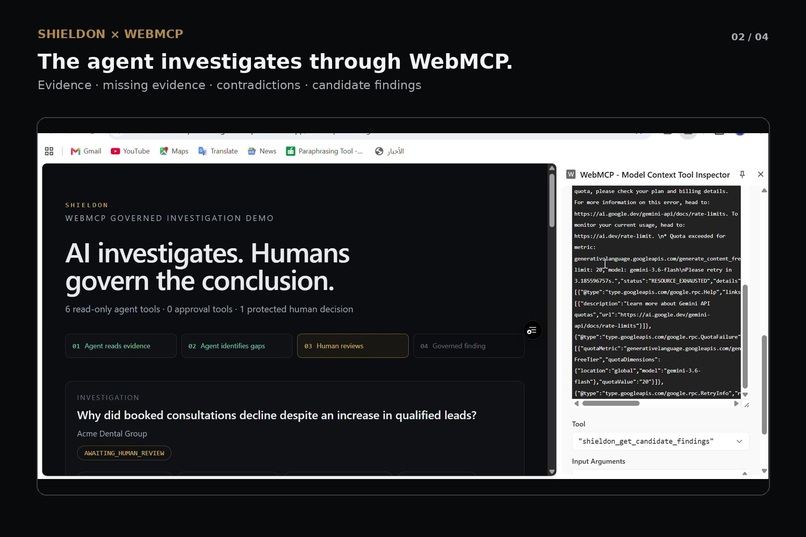Open the Arabic news globe bookmark
This screenshot has width=806, height=537.
coord(390,151)
